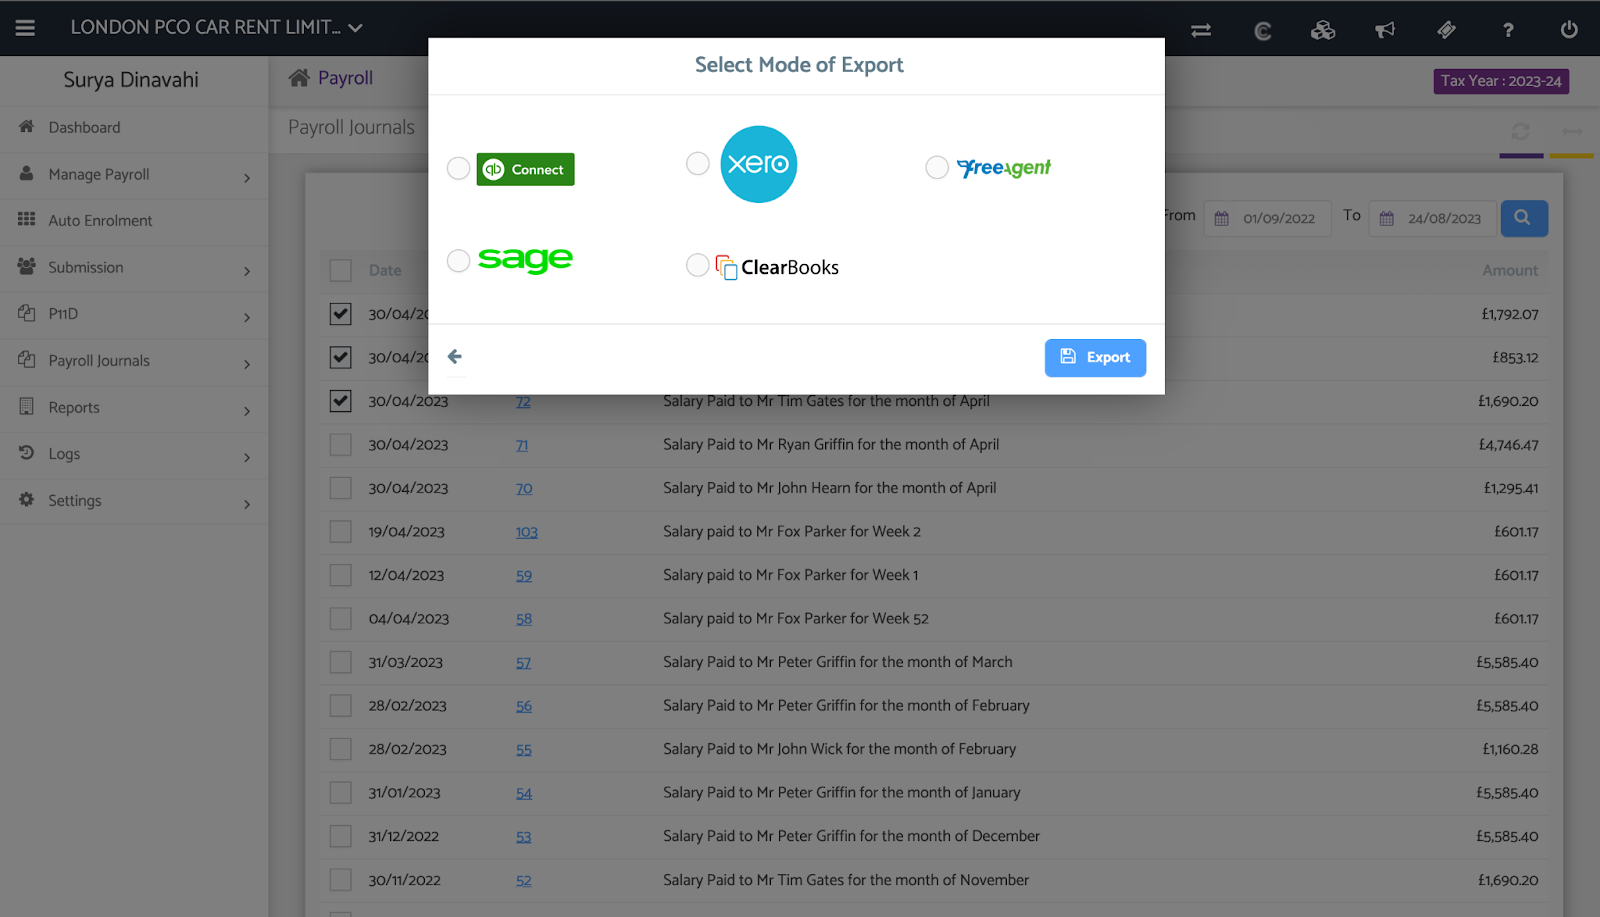1600x917 pixels.
Task: Select the Sage radio button
Action: pyautogui.click(x=458, y=261)
